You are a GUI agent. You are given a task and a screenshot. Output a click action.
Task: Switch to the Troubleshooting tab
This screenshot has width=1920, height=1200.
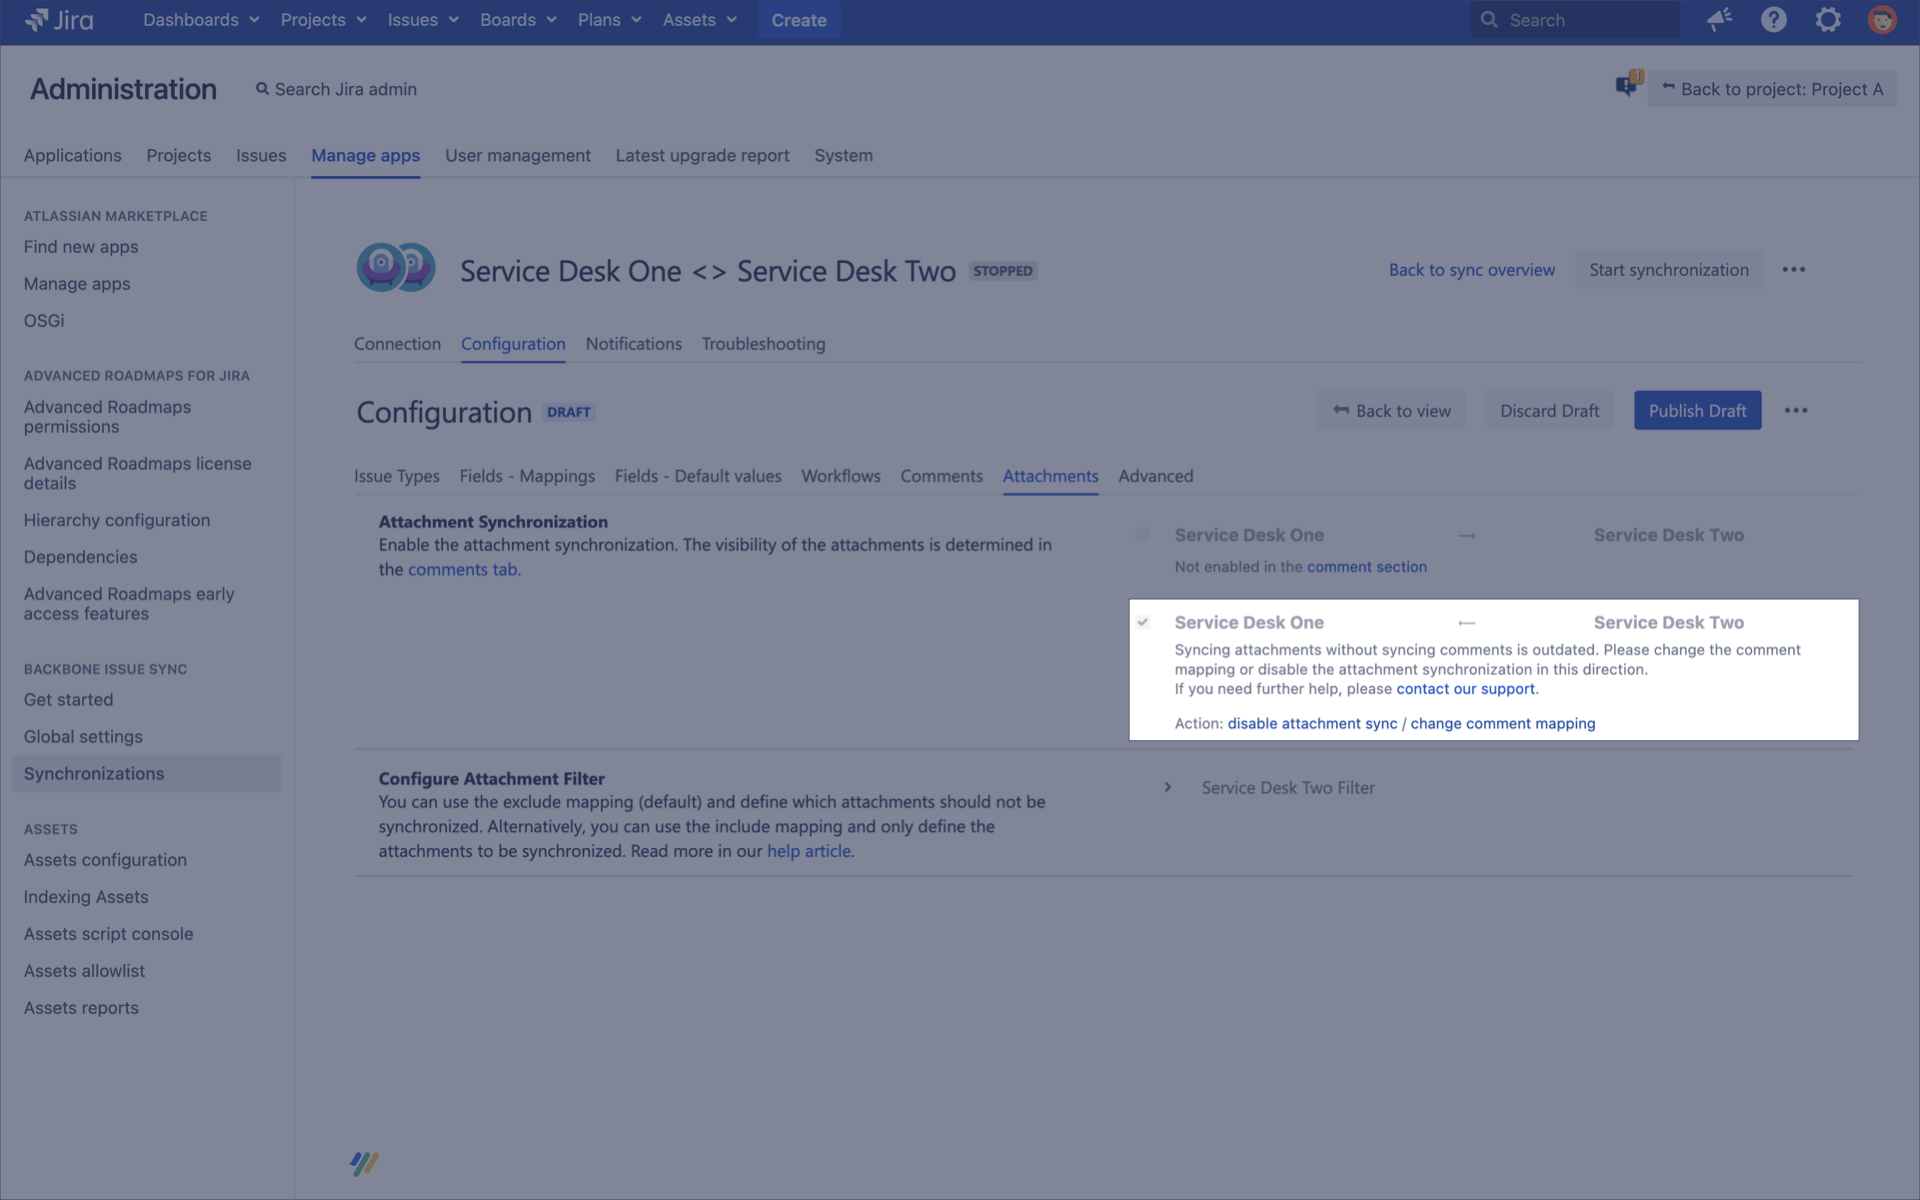(x=763, y=344)
